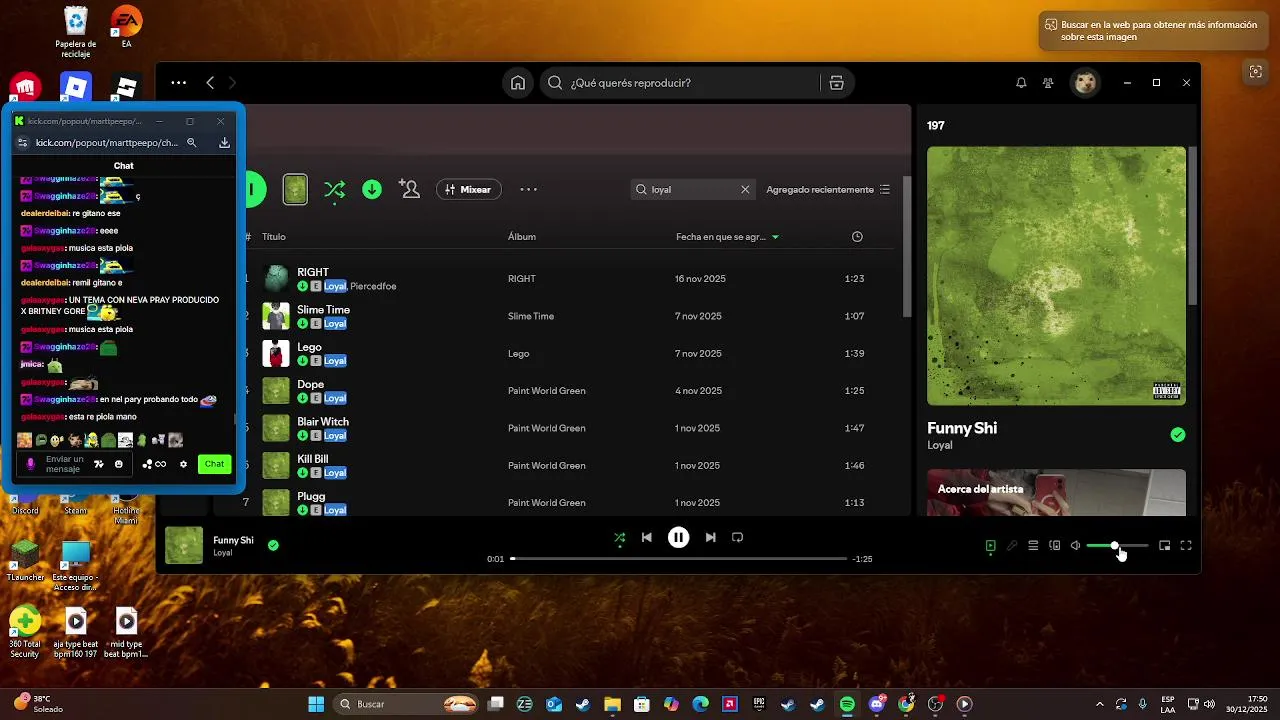Seek within the song progress bar
Image resolution: width=1280 pixels, height=720 pixels.
tap(679, 558)
